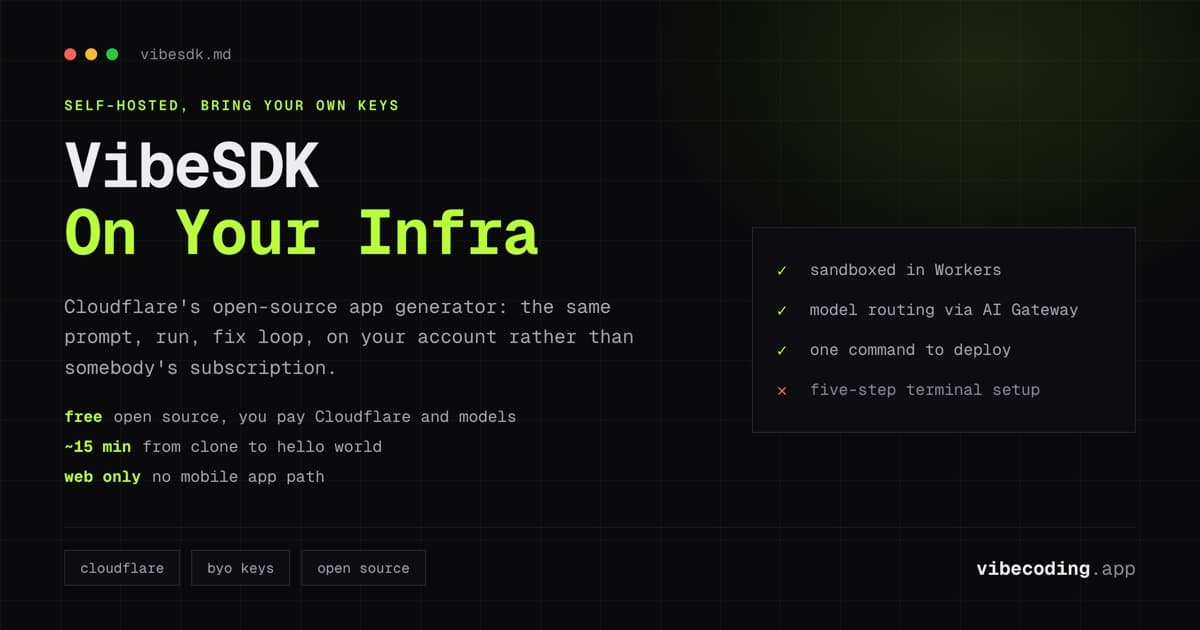The width and height of the screenshot is (1200, 630).
Task: Click the red cross beside 'five-step terminal setup'
Action: pos(782,390)
